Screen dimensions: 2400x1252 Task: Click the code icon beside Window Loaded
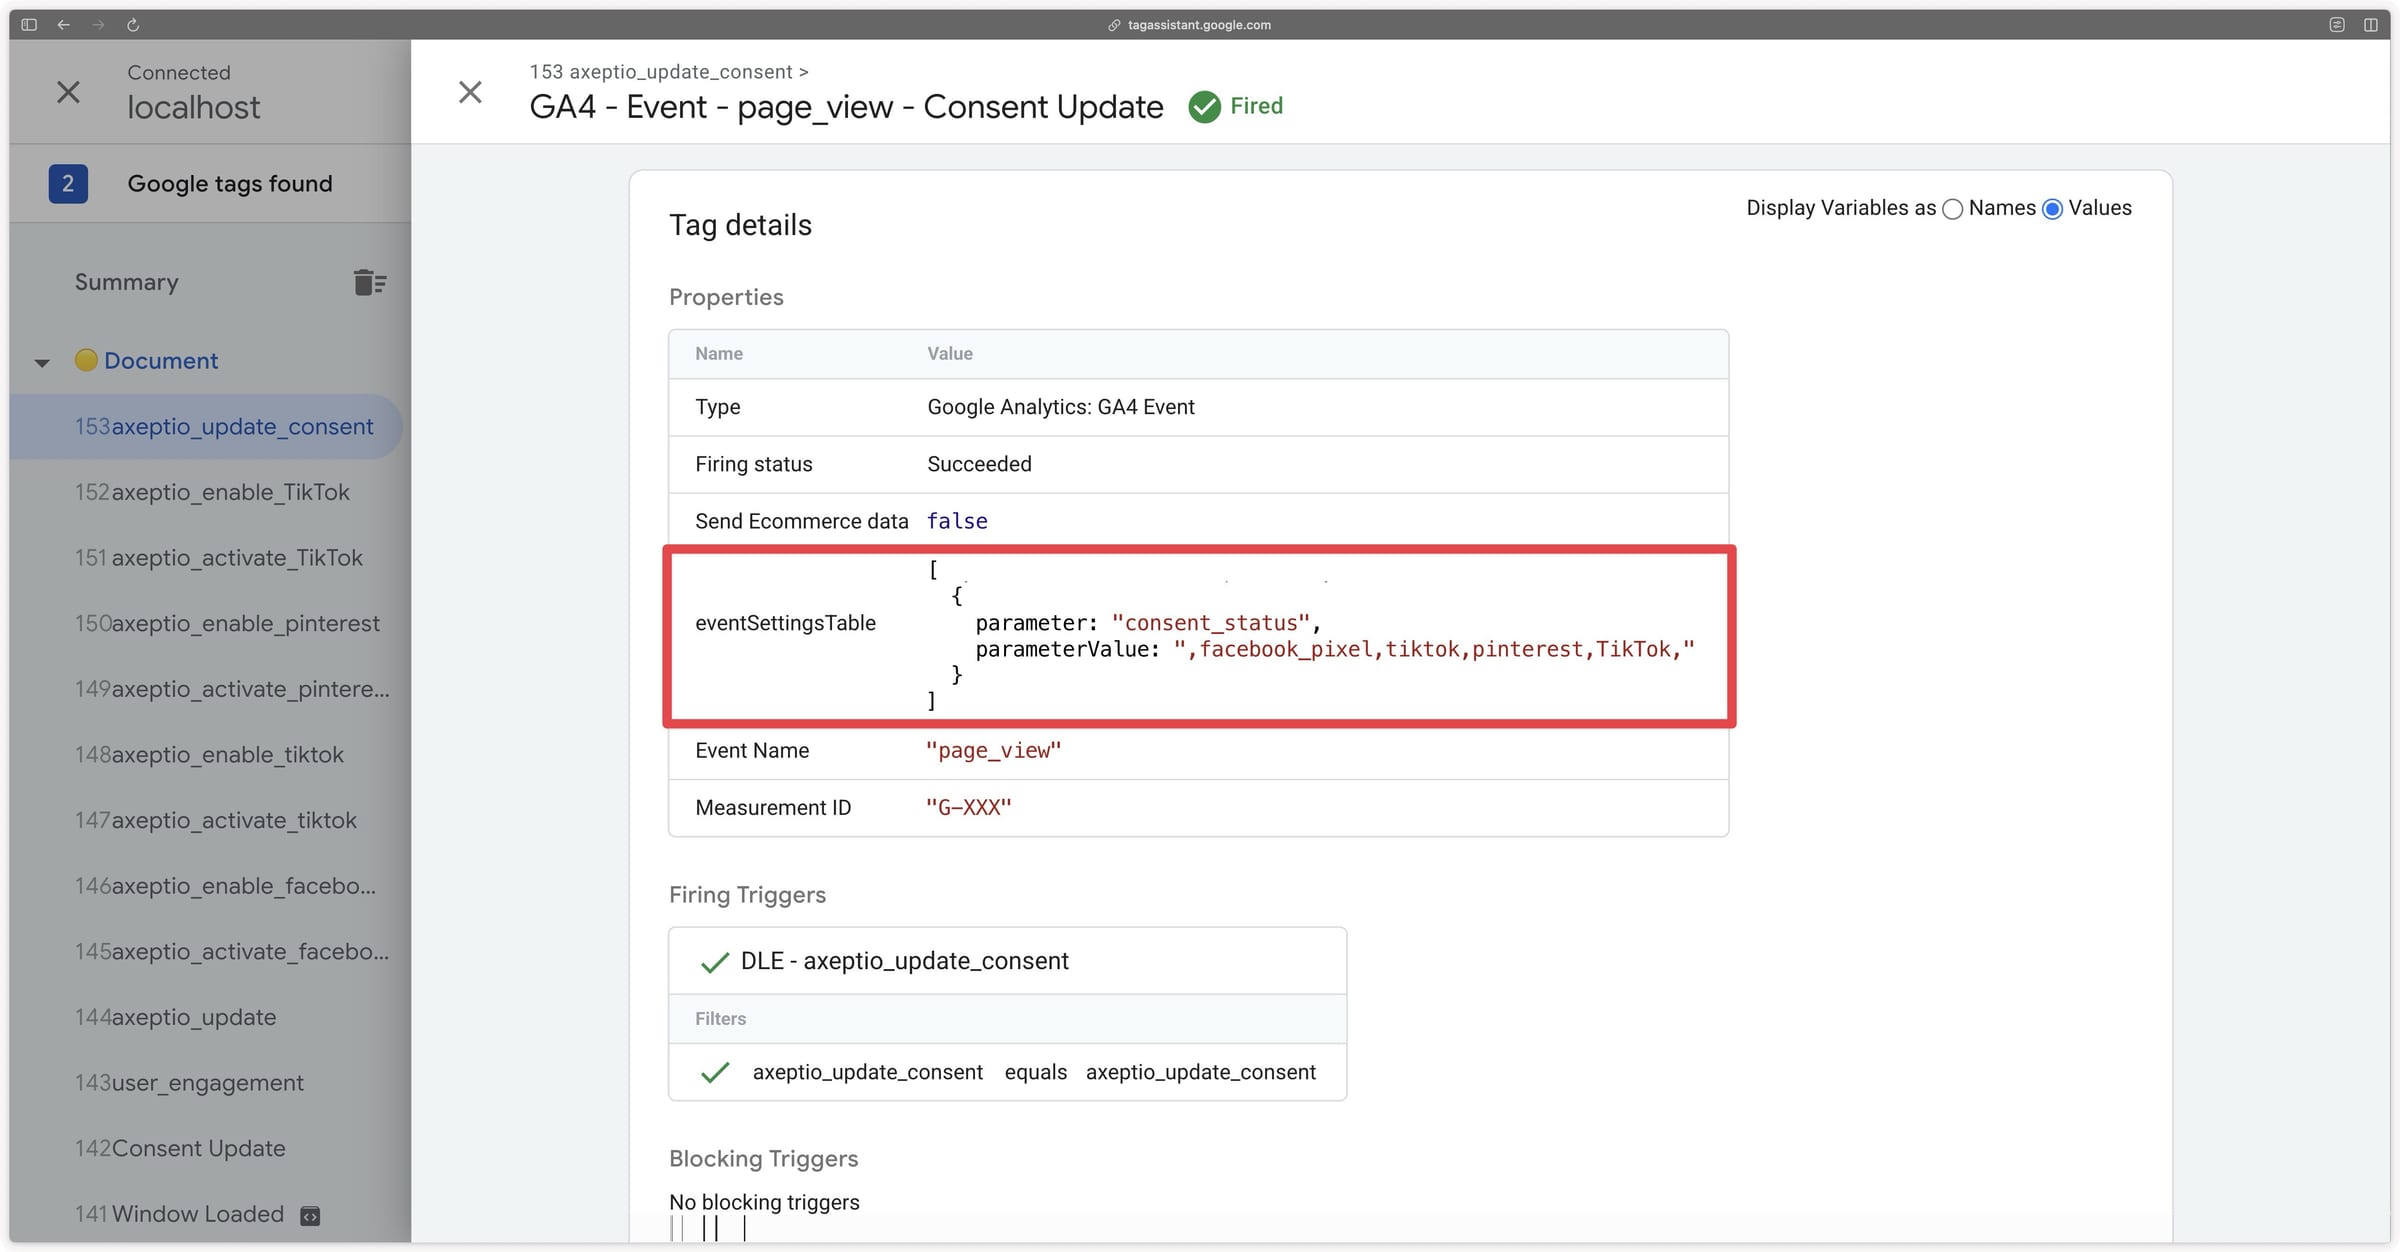pyautogui.click(x=310, y=1216)
